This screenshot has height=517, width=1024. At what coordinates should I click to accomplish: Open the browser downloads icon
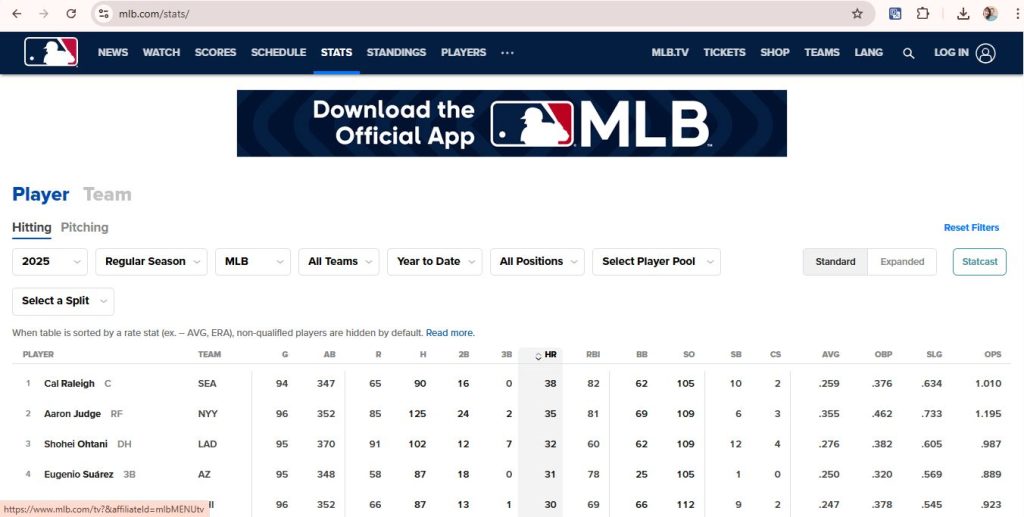click(x=963, y=14)
